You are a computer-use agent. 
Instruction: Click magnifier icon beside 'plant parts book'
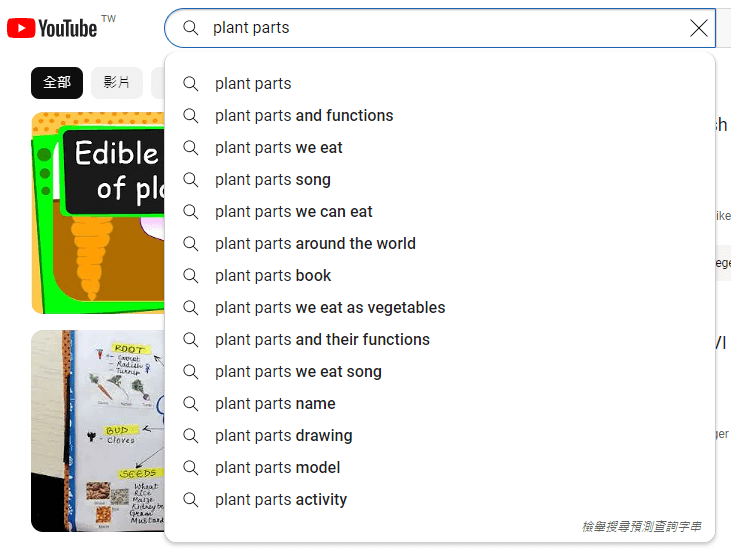click(191, 276)
